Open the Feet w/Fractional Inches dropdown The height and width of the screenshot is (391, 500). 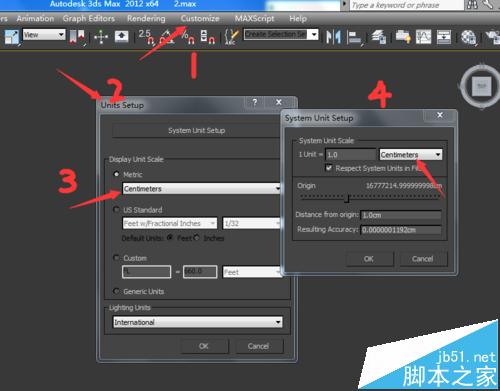(x=170, y=223)
